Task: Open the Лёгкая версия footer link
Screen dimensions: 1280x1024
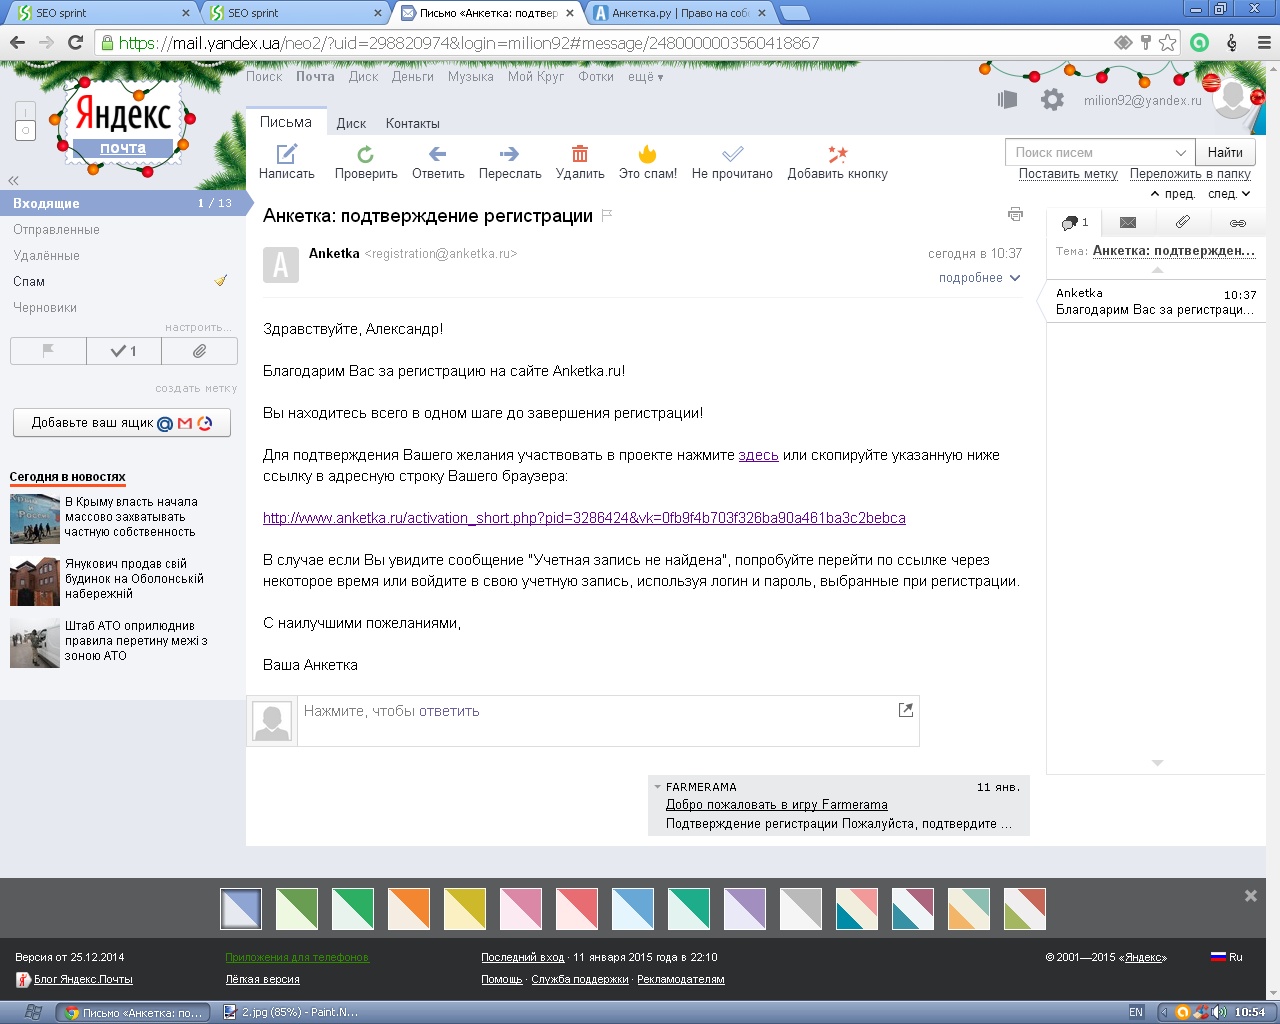Action: pos(263,980)
